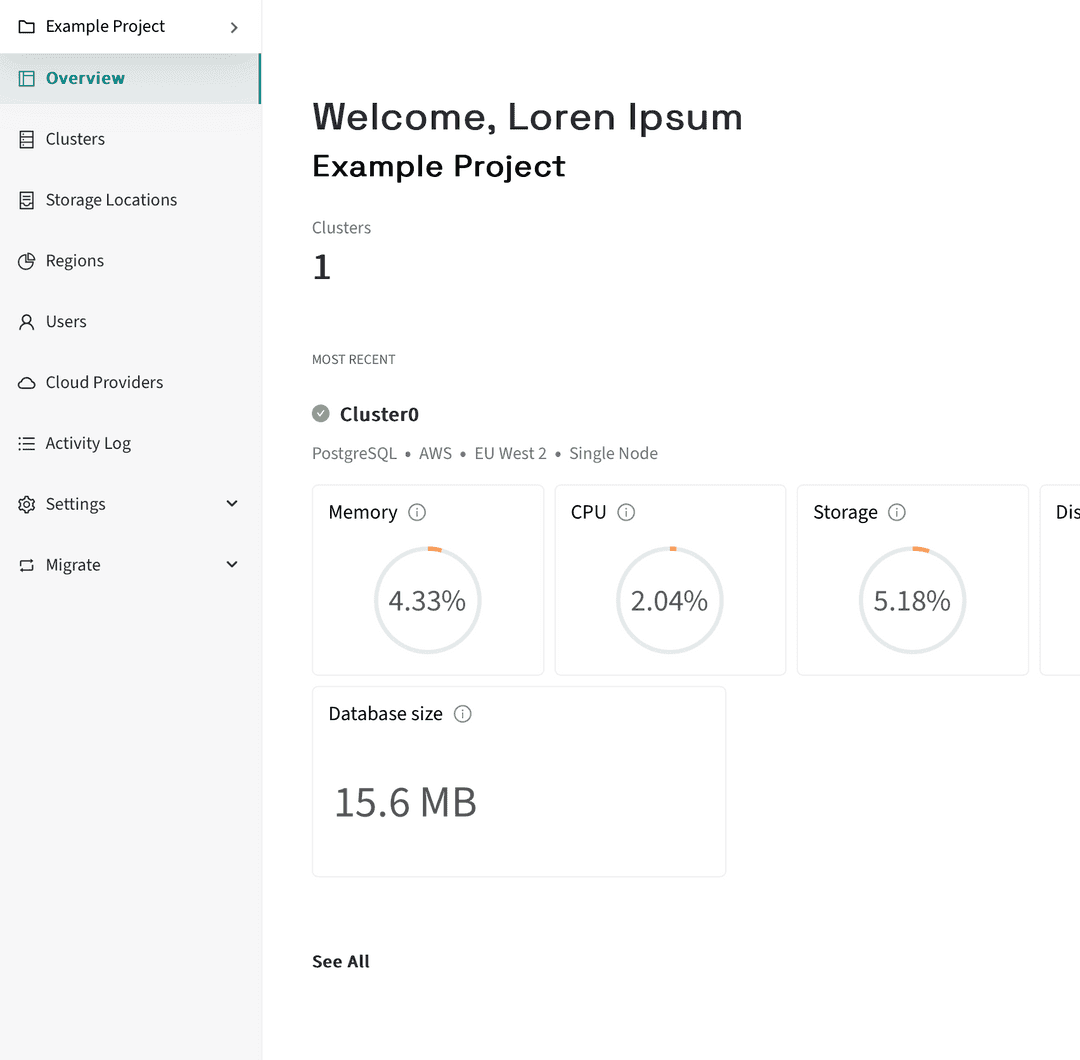Open the Cluster0 cluster name
The image size is (1080, 1060).
click(379, 413)
